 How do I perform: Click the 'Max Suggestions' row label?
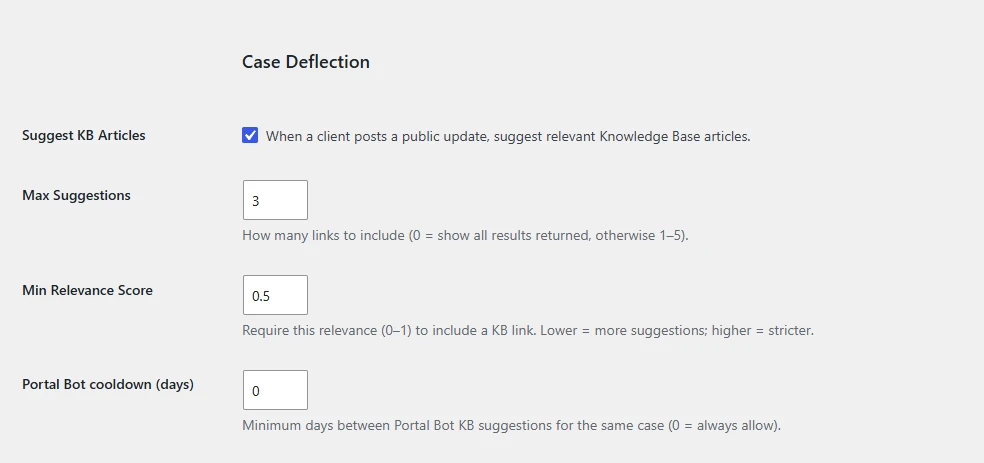[76, 195]
